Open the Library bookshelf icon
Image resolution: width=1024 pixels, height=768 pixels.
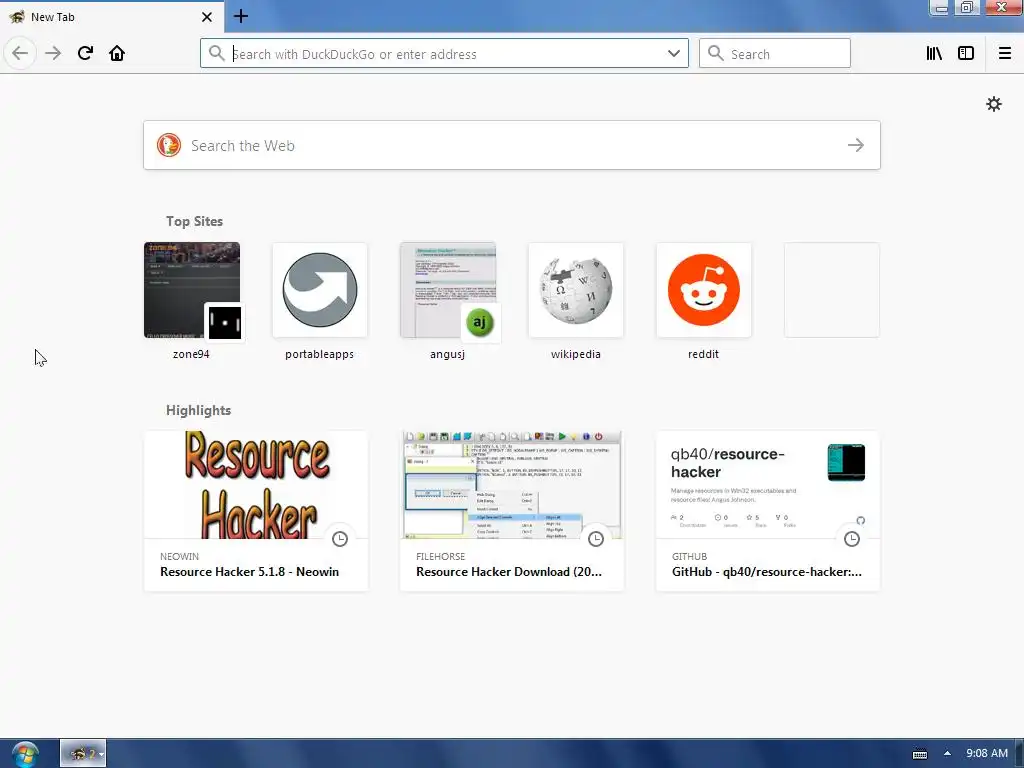click(x=934, y=53)
